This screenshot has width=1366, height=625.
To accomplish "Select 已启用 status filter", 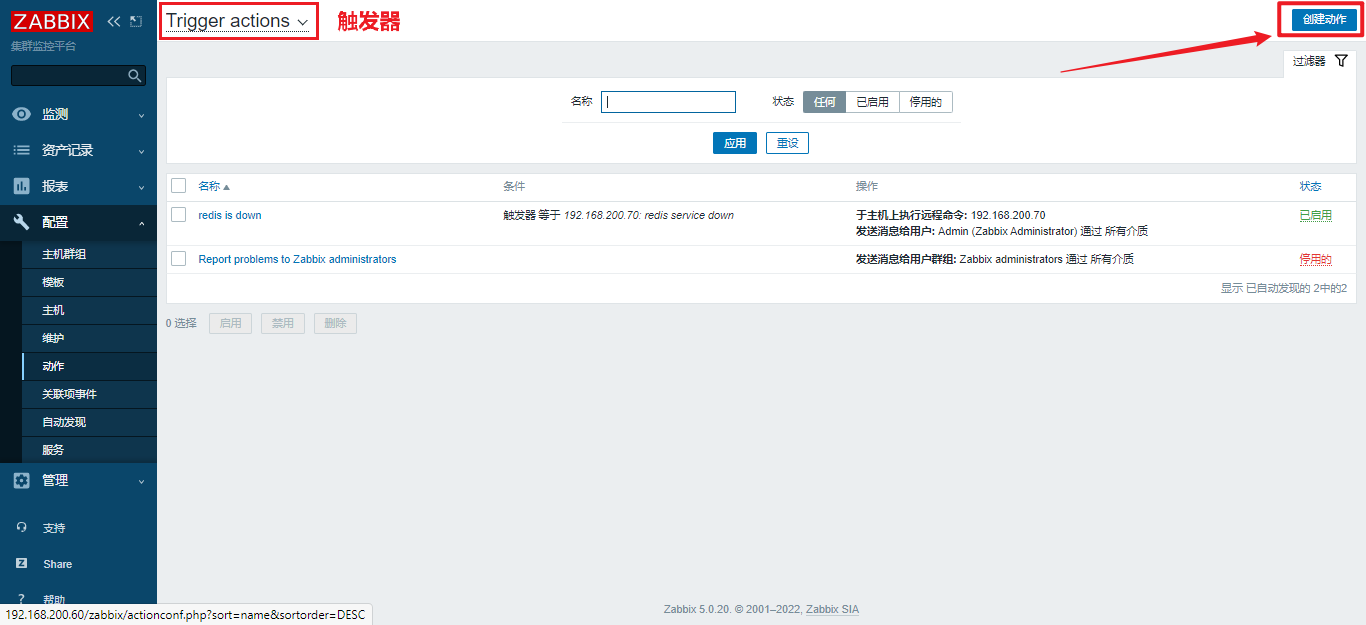I will coord(872,102).
